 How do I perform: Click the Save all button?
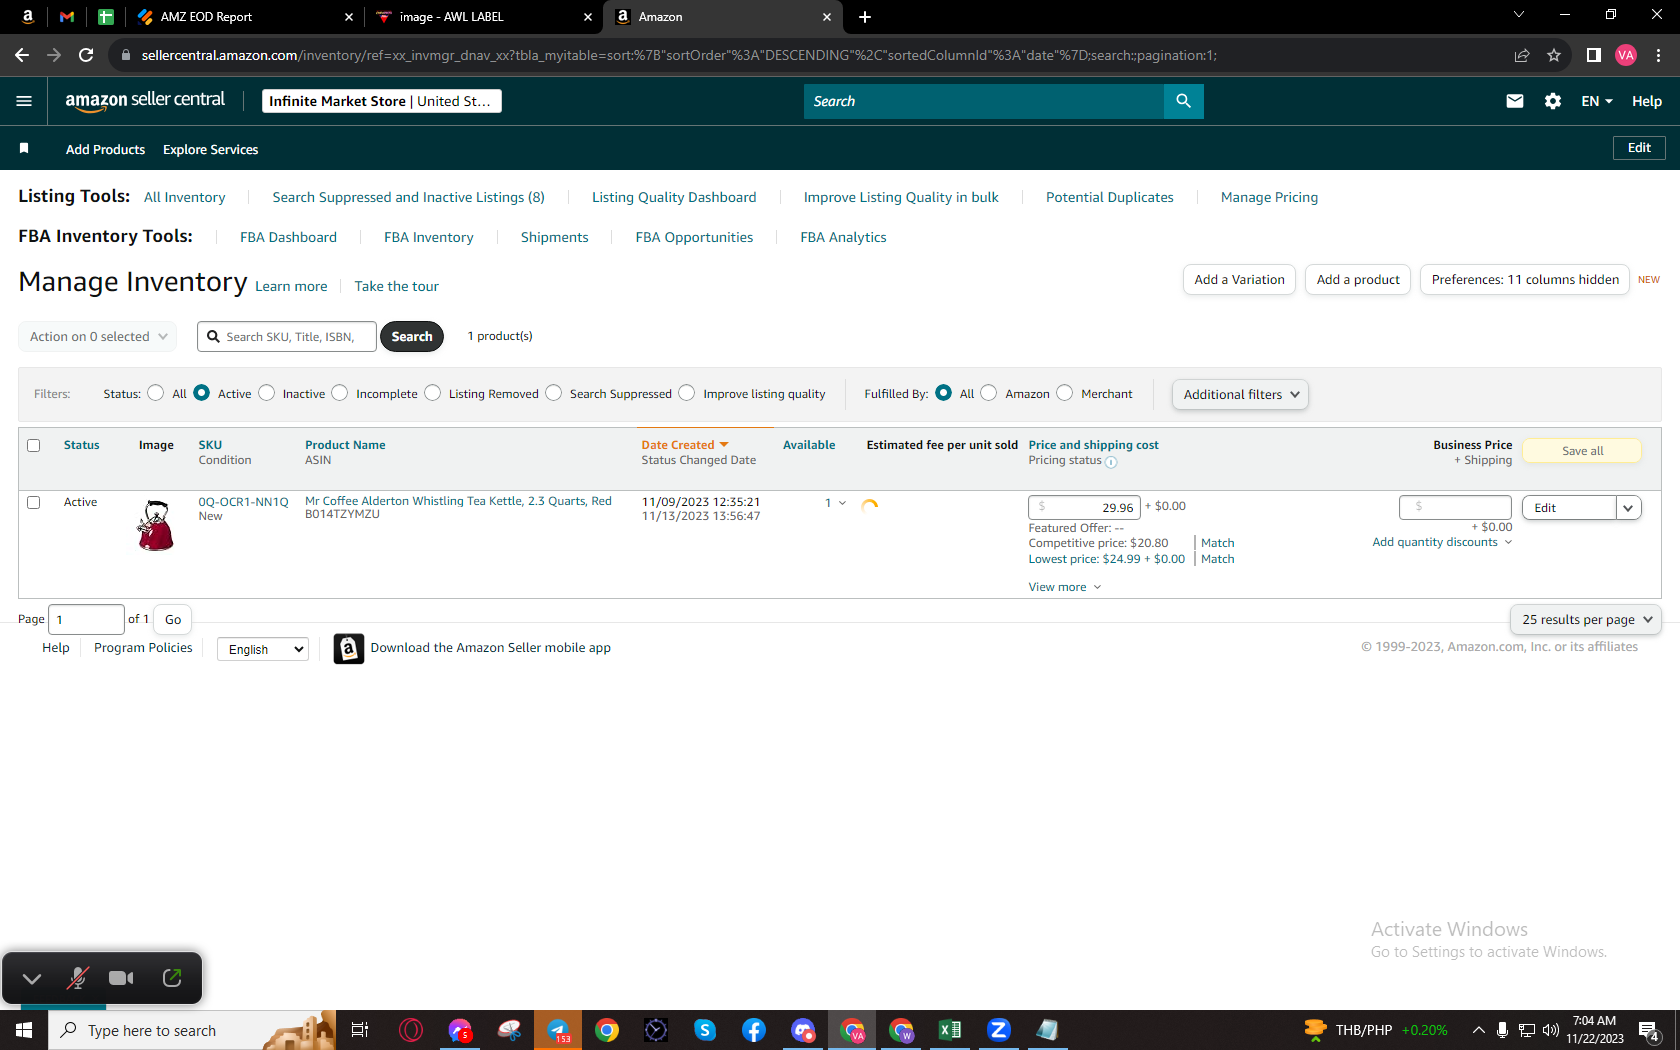click(1582, 451)
